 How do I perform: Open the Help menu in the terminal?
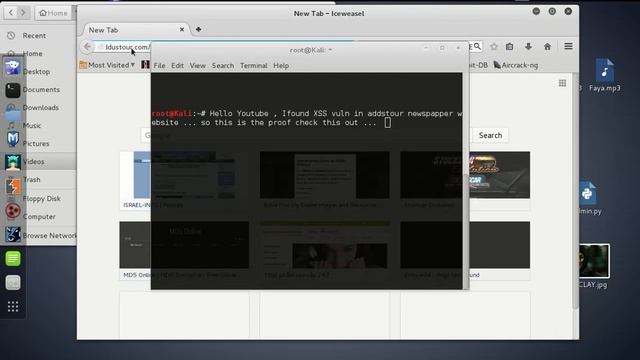281,65
